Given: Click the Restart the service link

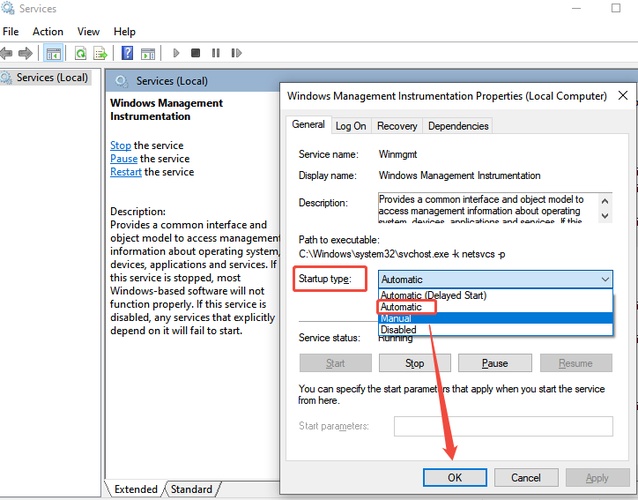Looking at the screenshot, I should click(x=126, y=172).
